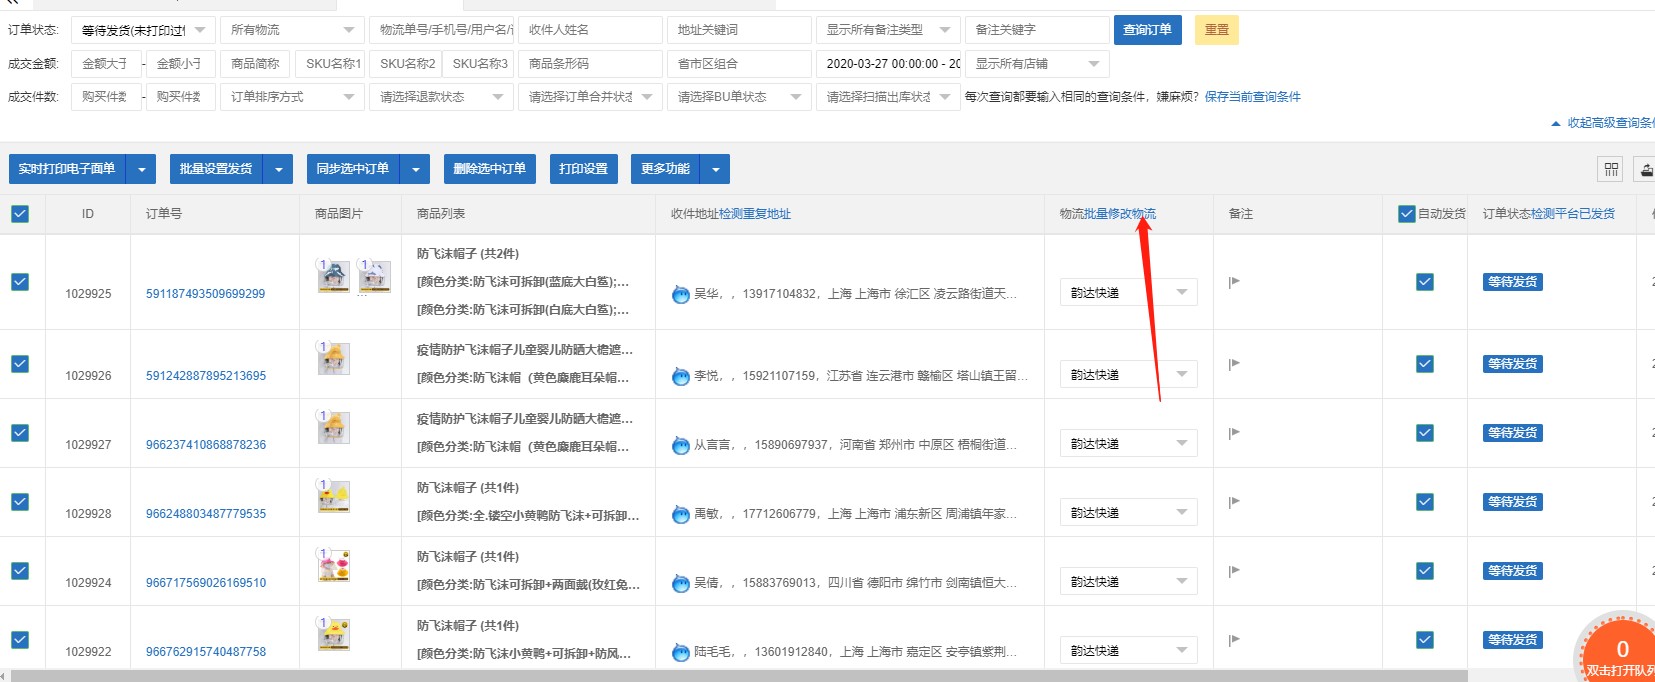This screenshot has width=1655, height=682.
Task: Click Wangwang chat icon for 陆毛毛
Action: coord(681,652)
